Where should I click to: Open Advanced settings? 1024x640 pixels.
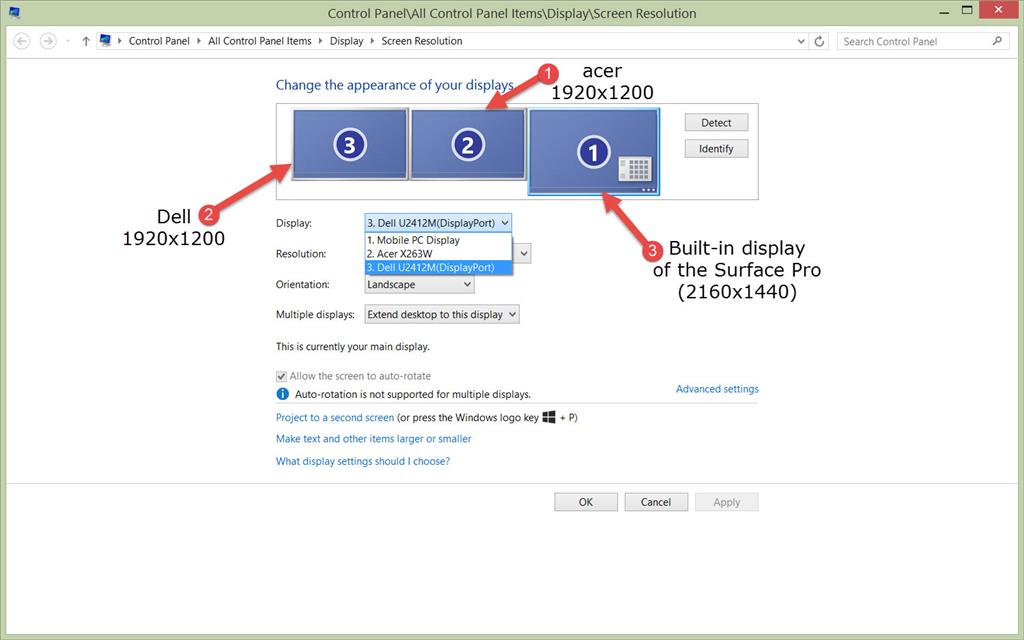click(716, 389)
